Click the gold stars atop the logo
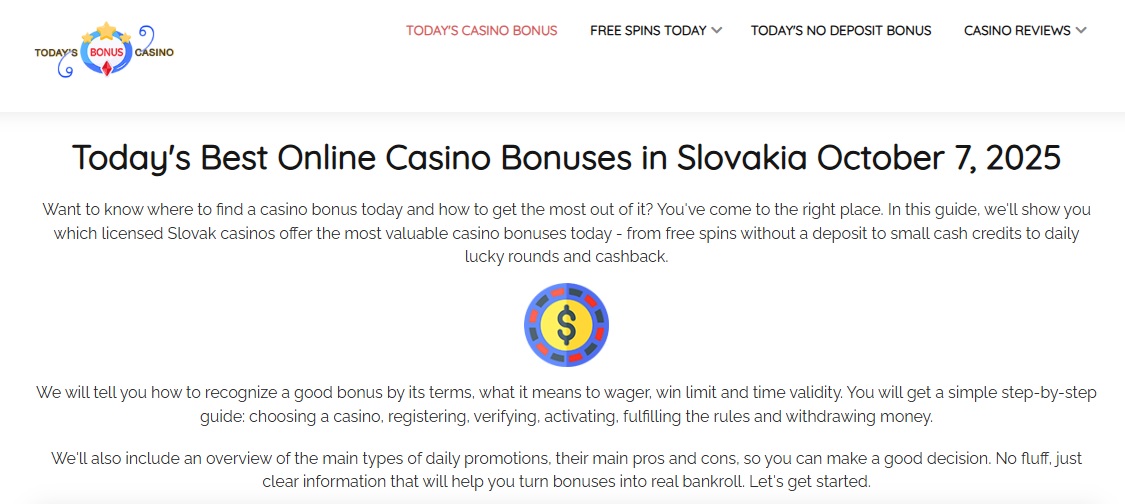 (x=106, y=32)
